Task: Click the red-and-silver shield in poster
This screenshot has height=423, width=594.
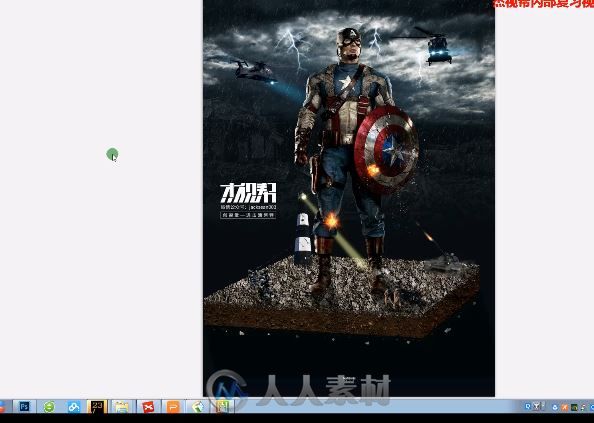Action: coord(386,150)
